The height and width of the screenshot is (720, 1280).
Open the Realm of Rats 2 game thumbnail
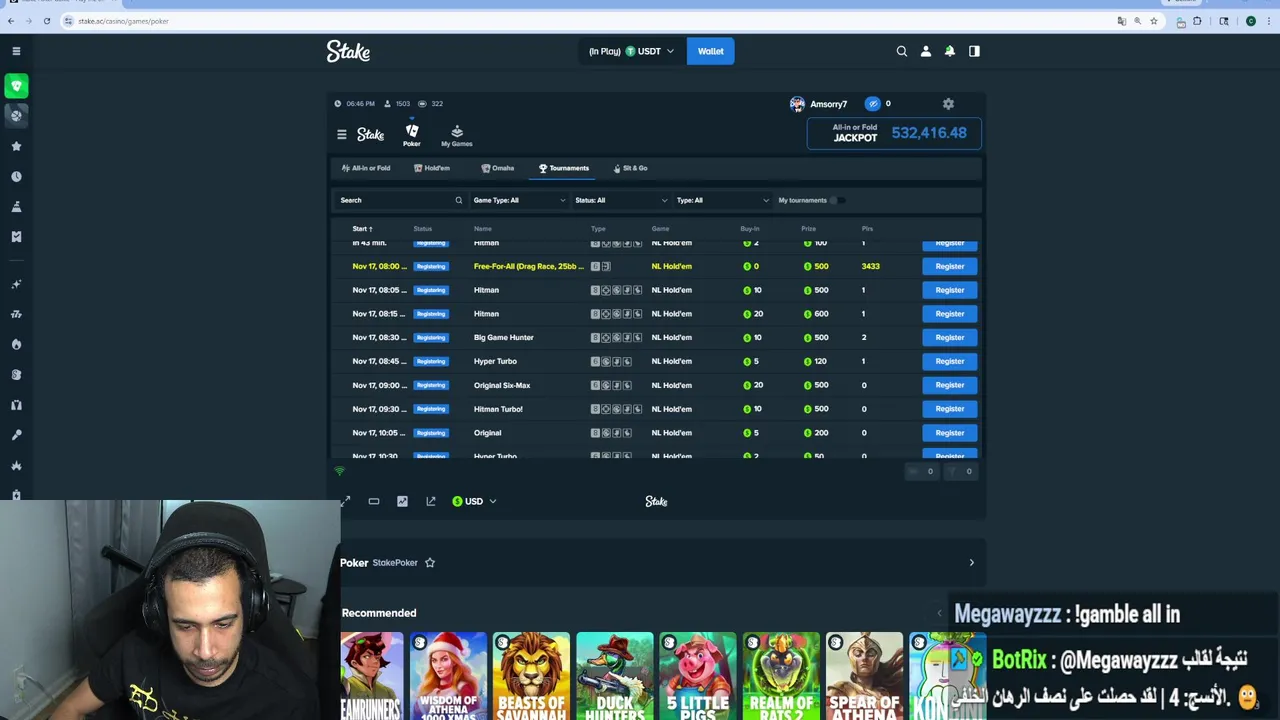(781, 676)
